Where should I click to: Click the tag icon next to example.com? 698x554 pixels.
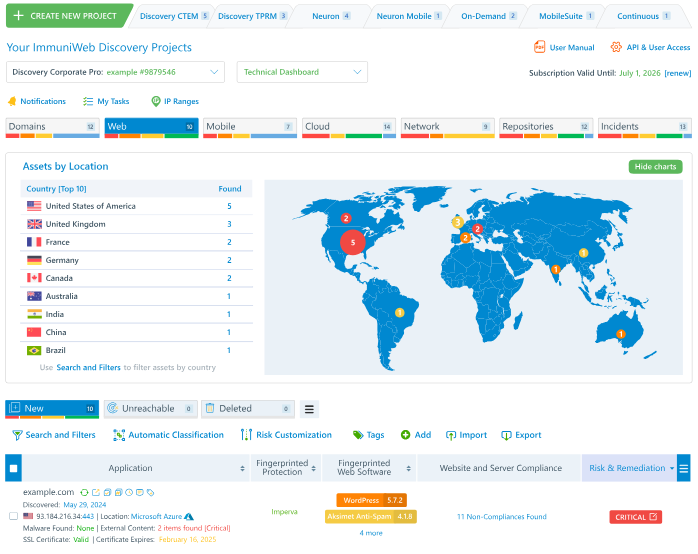[150, 493]
